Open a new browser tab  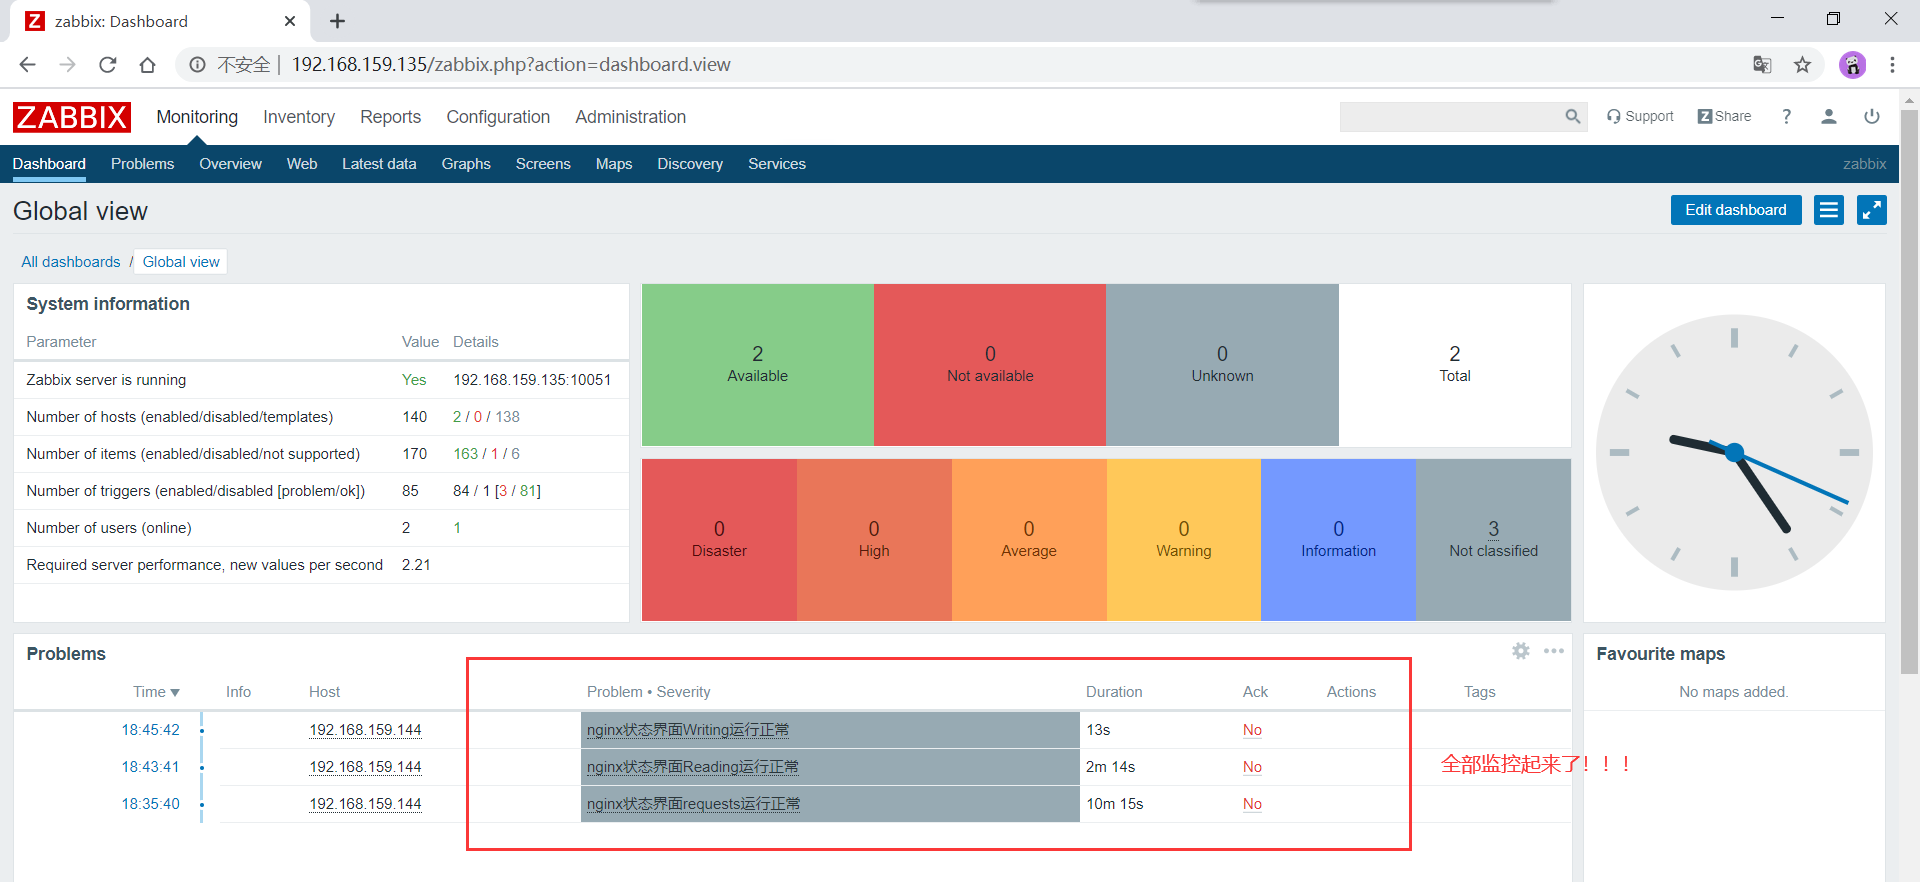338,21
